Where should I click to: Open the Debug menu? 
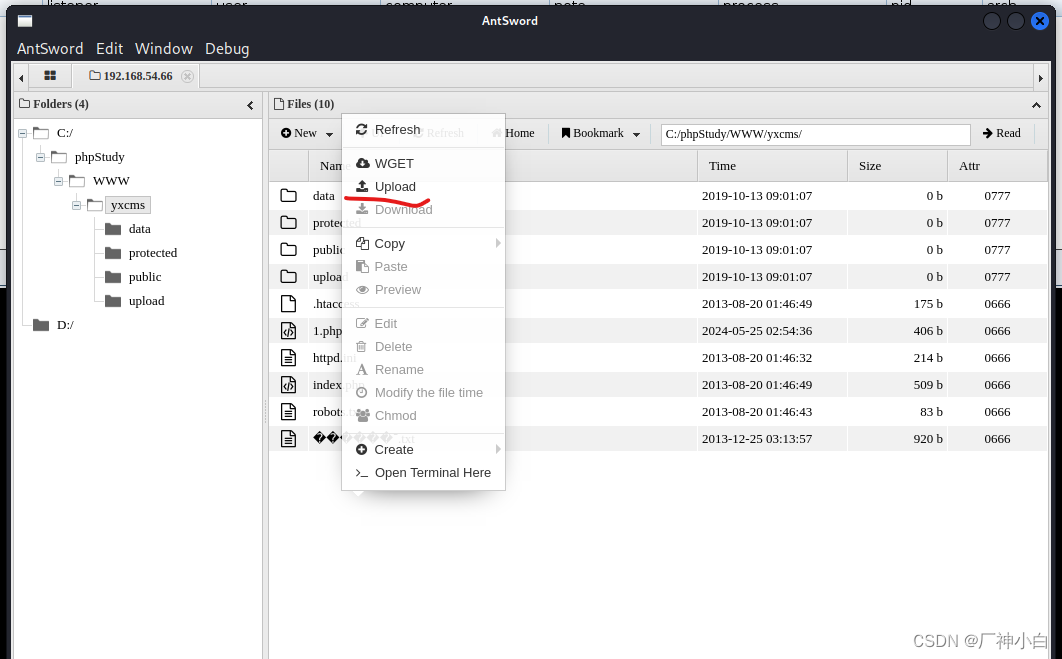coord(227,49)
